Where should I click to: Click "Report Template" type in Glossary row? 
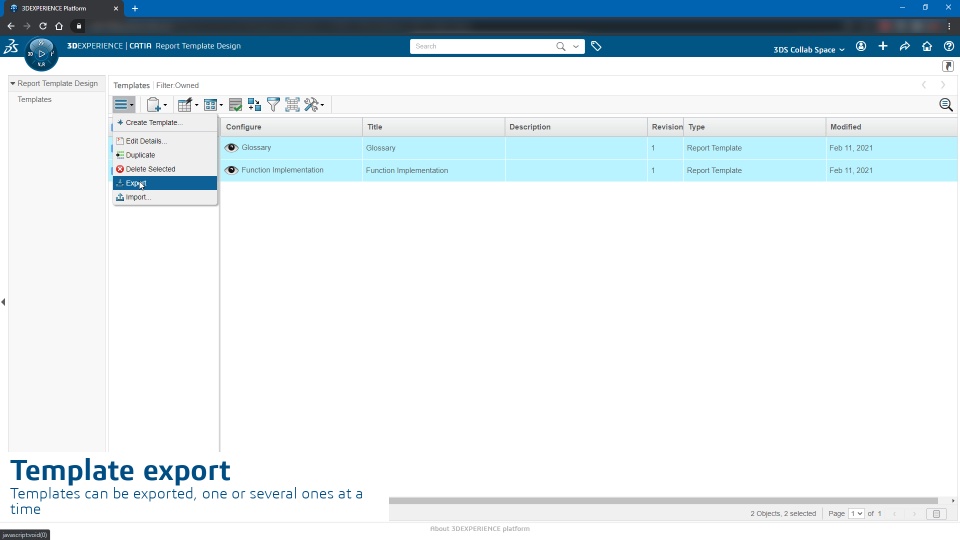[x=714, y=148]
